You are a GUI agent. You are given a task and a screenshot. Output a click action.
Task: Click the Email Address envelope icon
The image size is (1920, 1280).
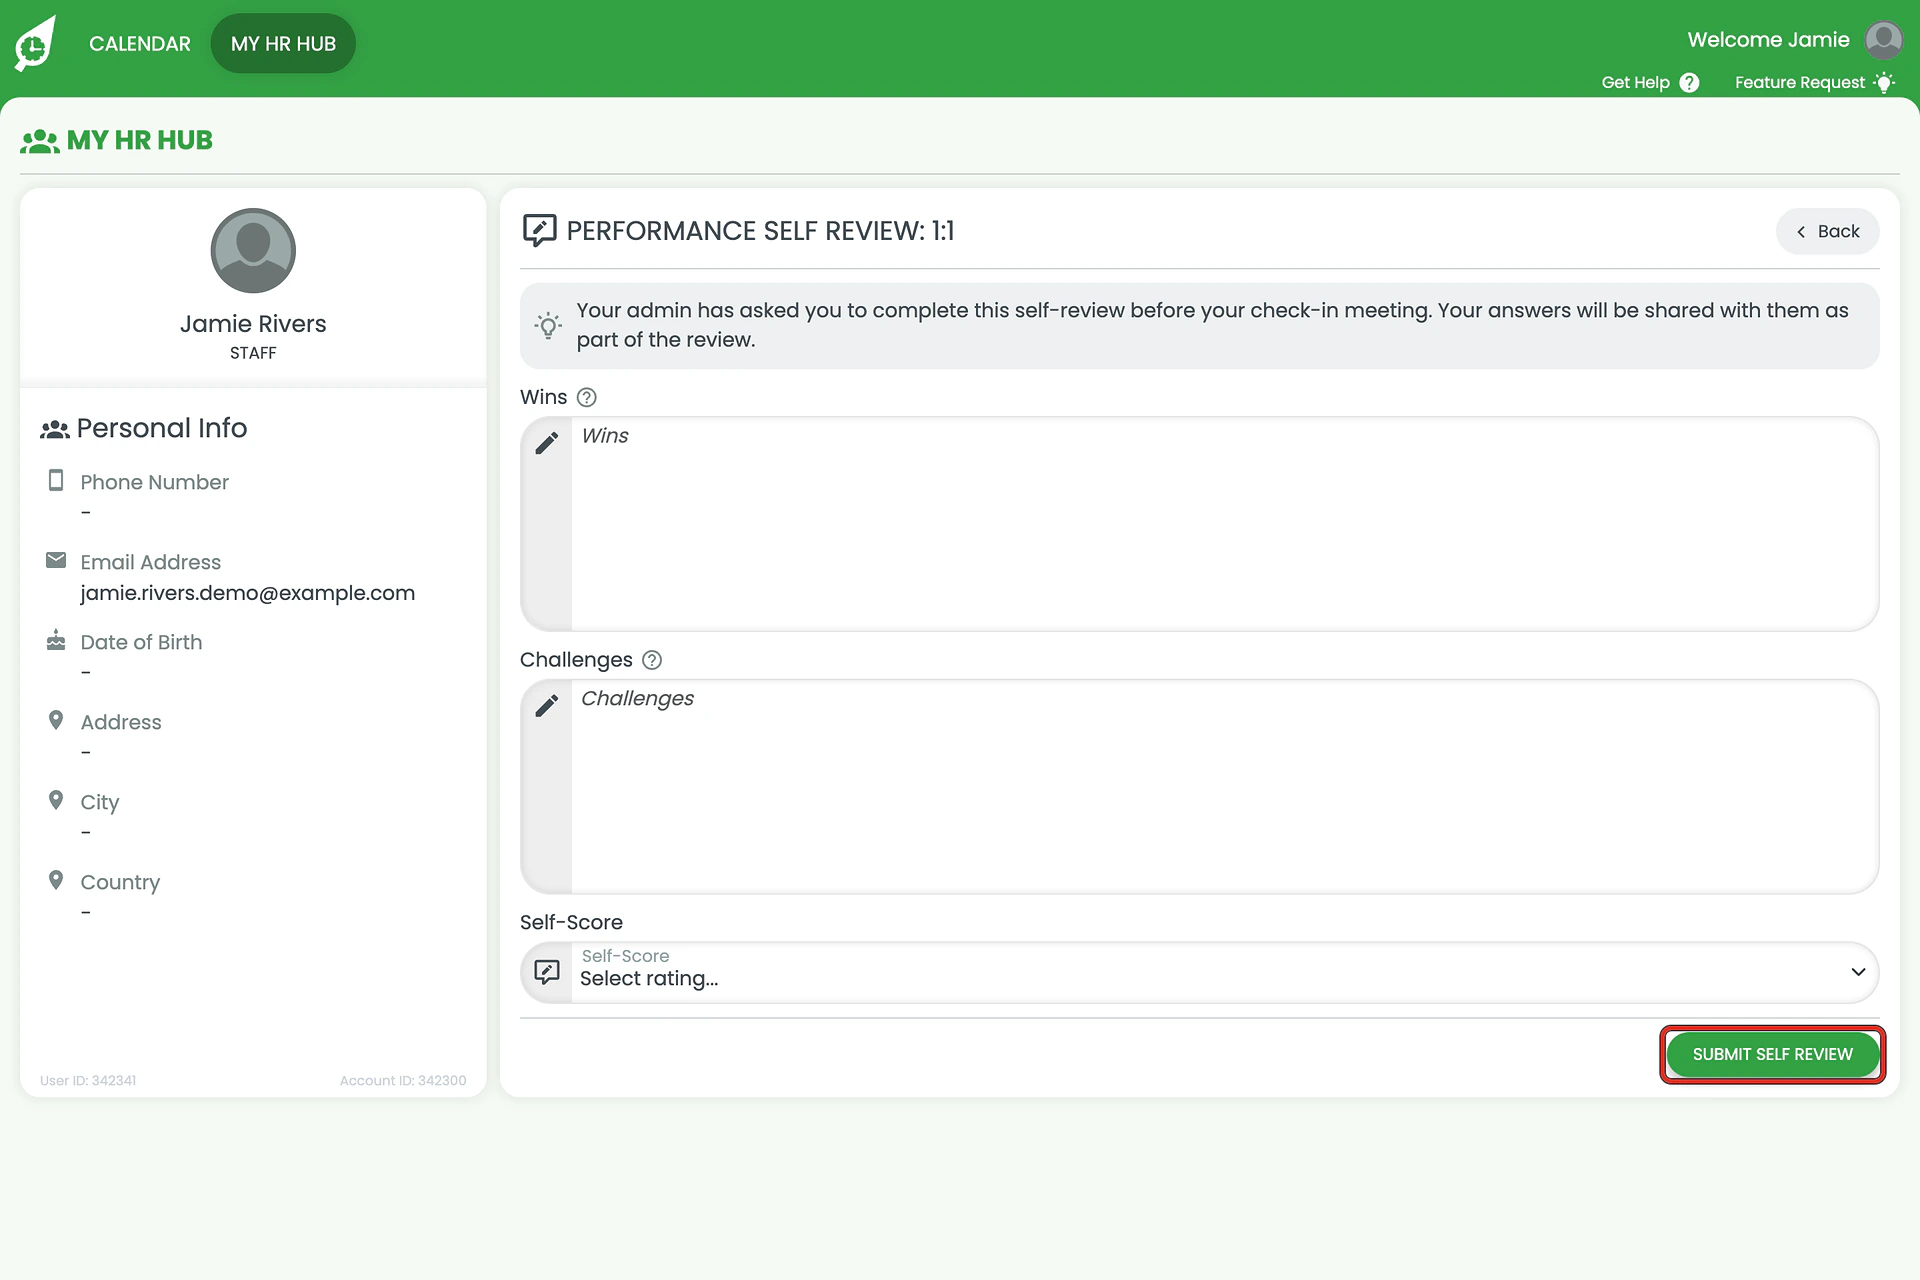click(x=56, y=560)
